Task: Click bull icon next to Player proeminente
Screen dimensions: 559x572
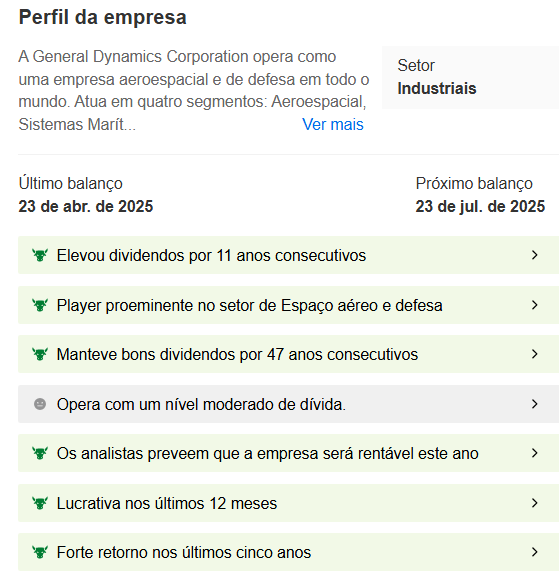Action: (40, 305)
